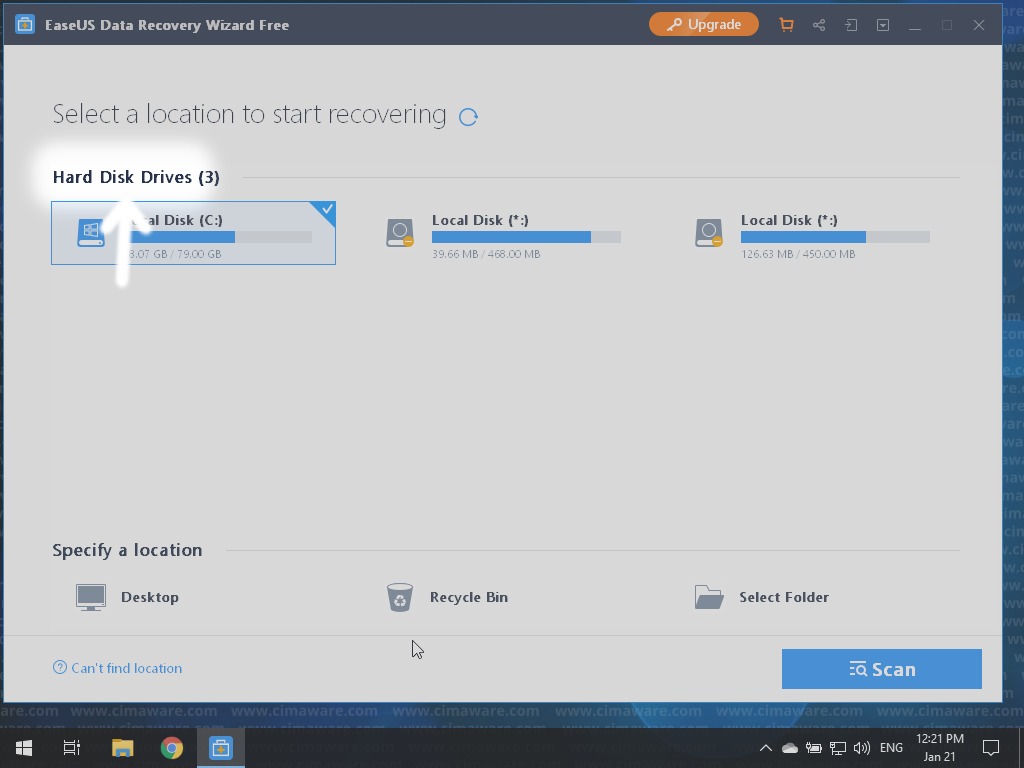Click the import scan session icon
Viewport: 1024px width, 768px height.
(x=851, y=25)
